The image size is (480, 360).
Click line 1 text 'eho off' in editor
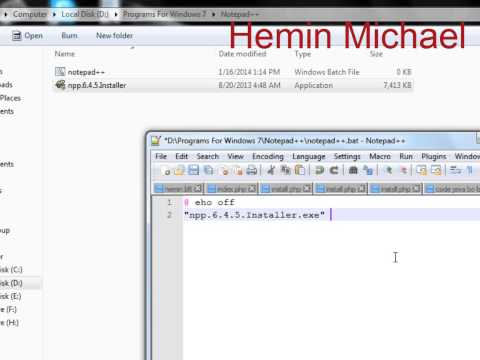pyautogui.click(x=215, y=202)
